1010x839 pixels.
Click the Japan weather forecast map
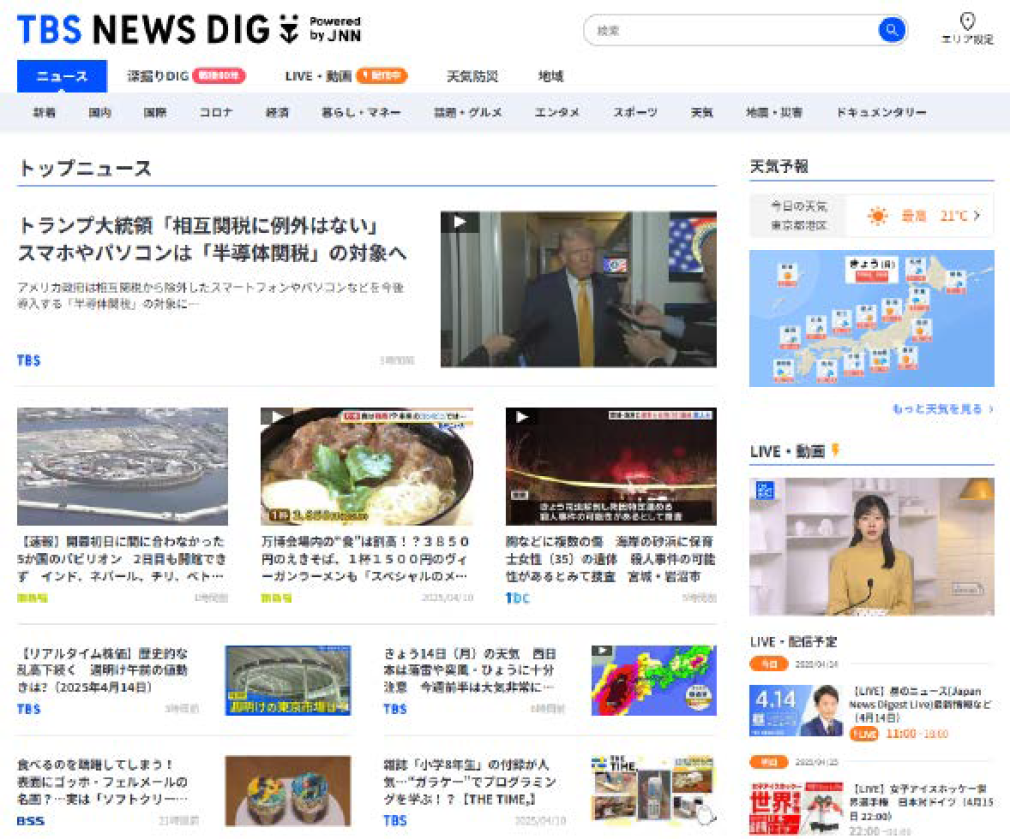[872, 318]
